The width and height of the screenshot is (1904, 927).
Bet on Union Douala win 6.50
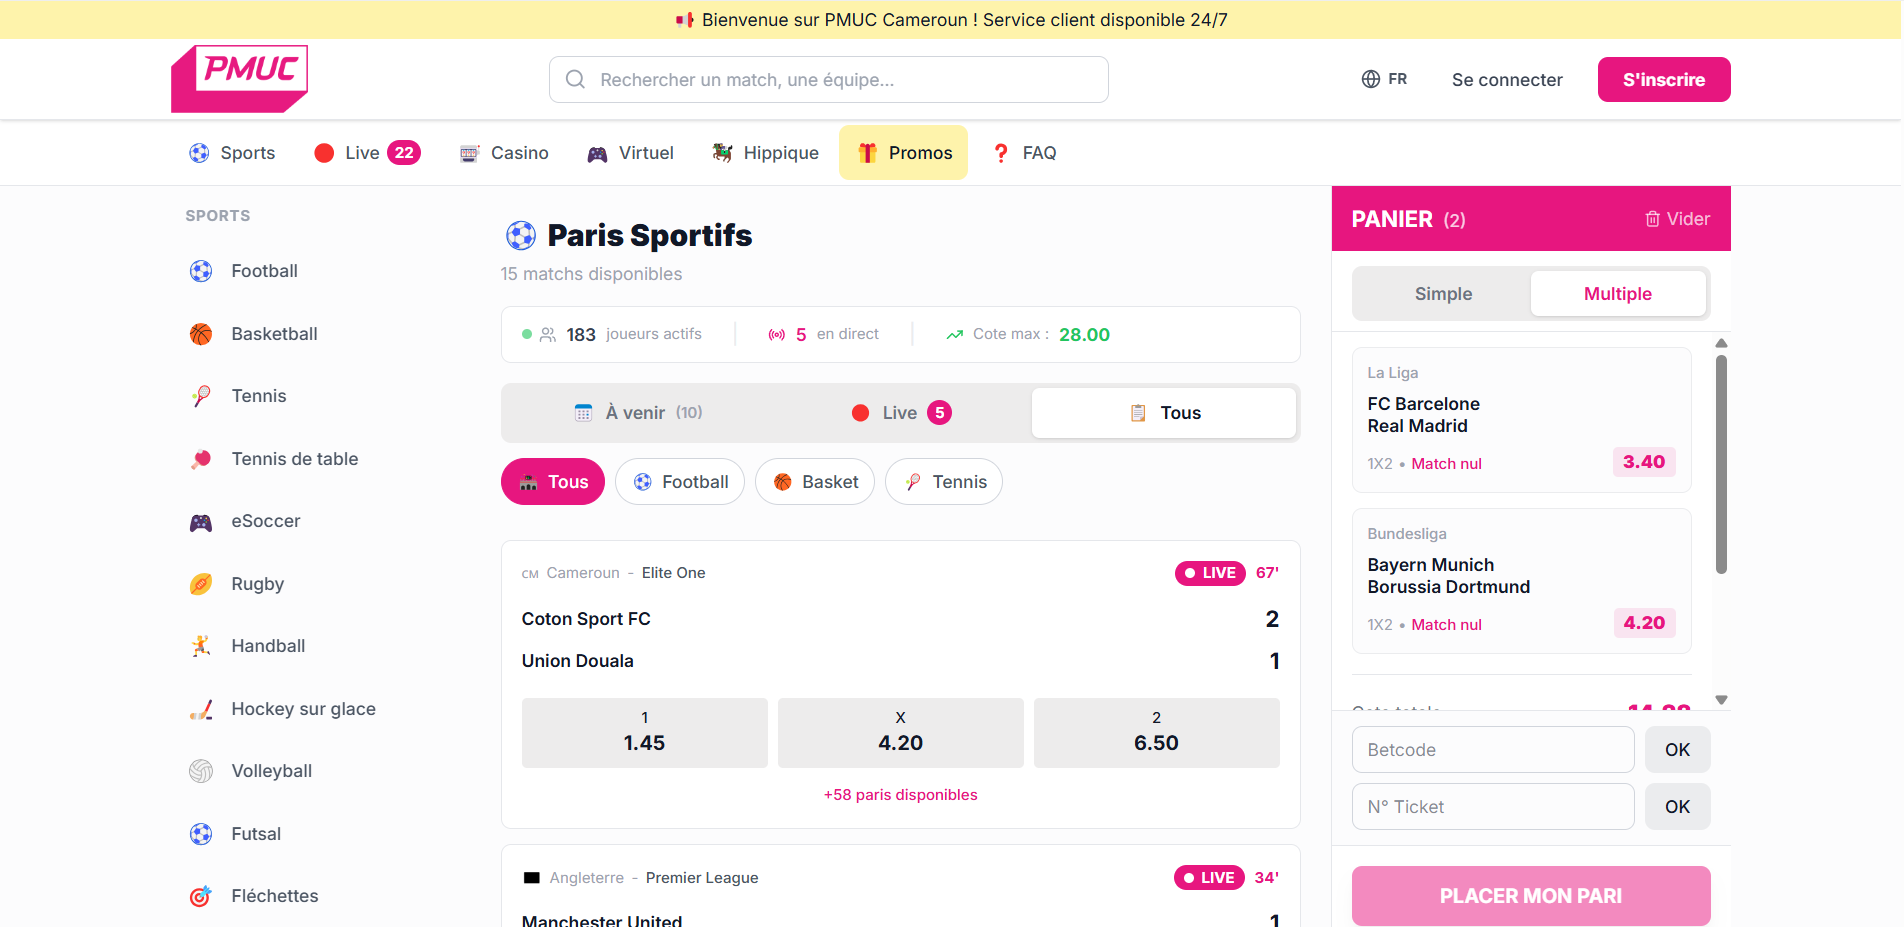(1157, 733)
